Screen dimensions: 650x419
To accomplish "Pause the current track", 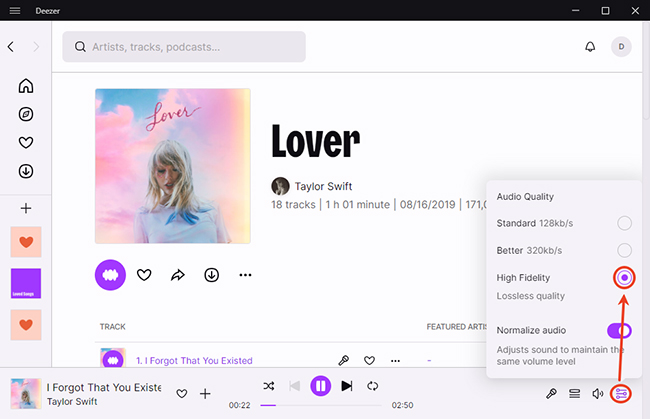I will pyautogui.click(x=320, y=386).
